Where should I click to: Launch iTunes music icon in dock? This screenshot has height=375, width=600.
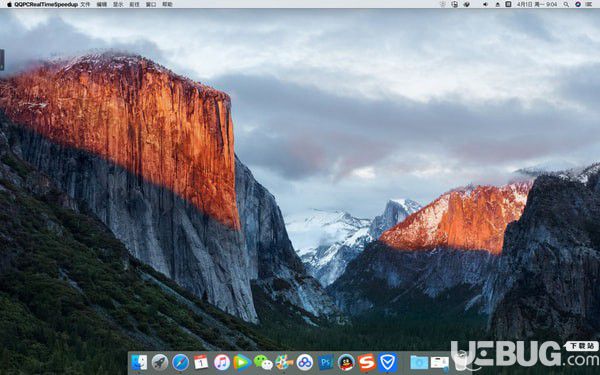222,362
